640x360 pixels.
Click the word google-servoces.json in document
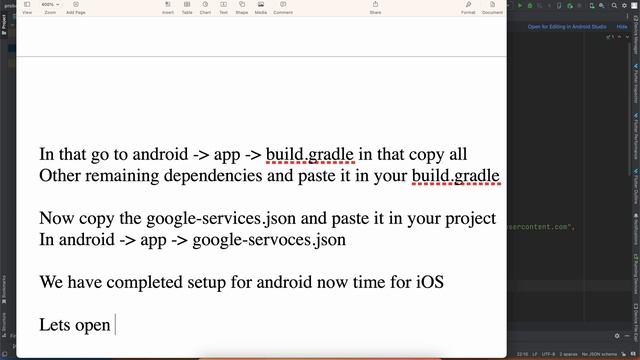coord(269,240)
